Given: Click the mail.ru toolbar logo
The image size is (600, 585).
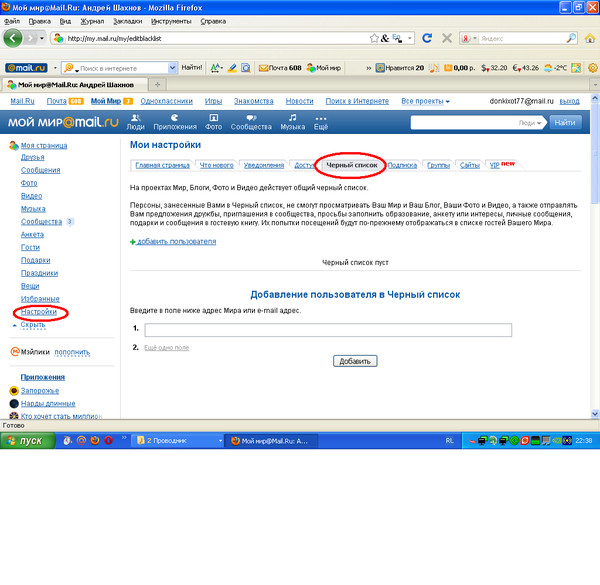Looking at the screenshot, I should pos(26,68).
